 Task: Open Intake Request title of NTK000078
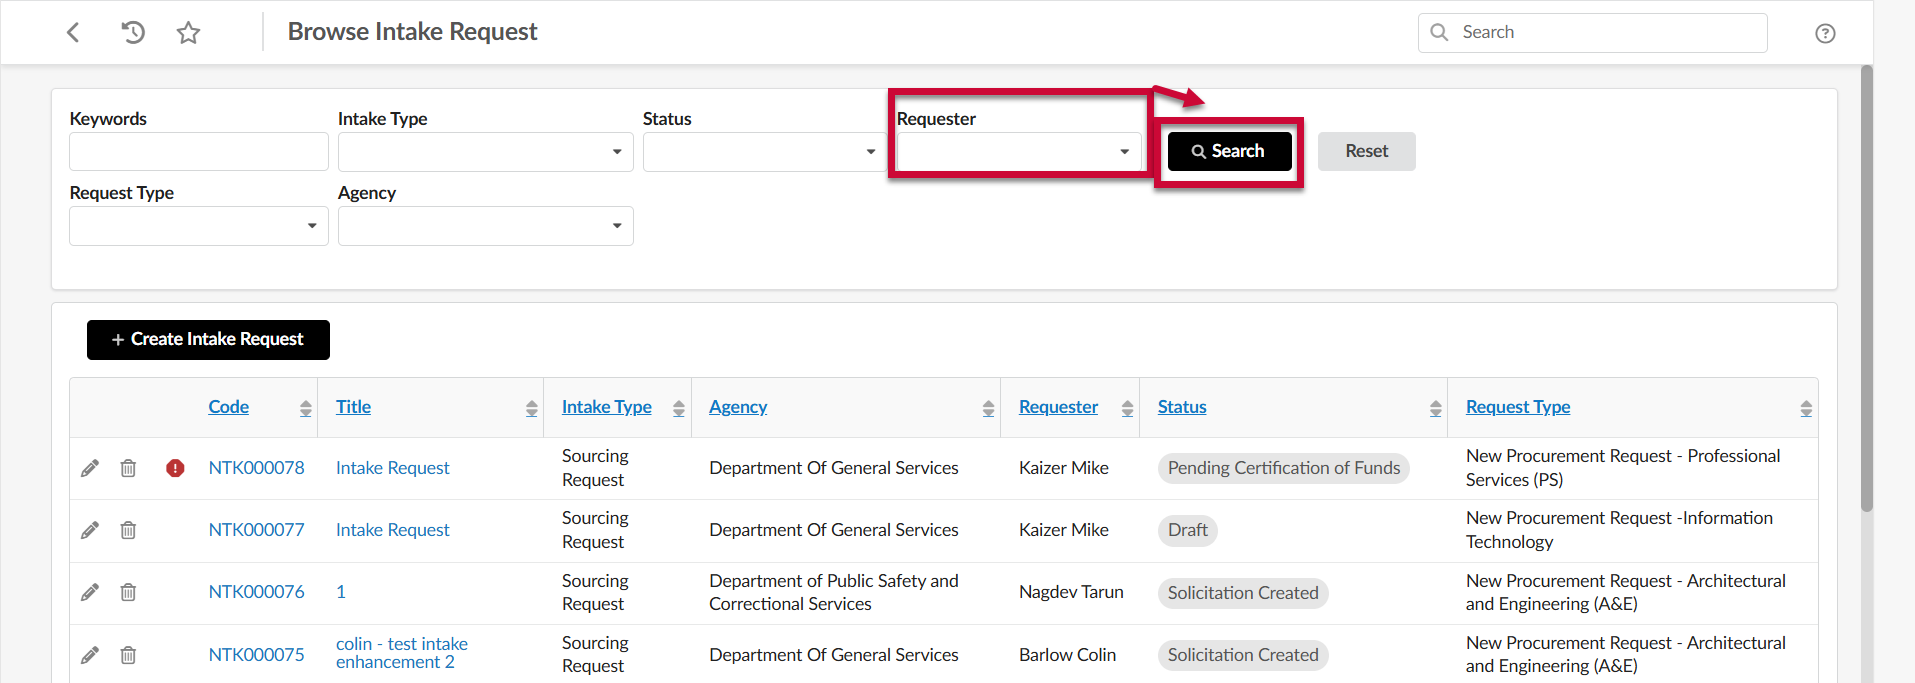tap(392, 468)
